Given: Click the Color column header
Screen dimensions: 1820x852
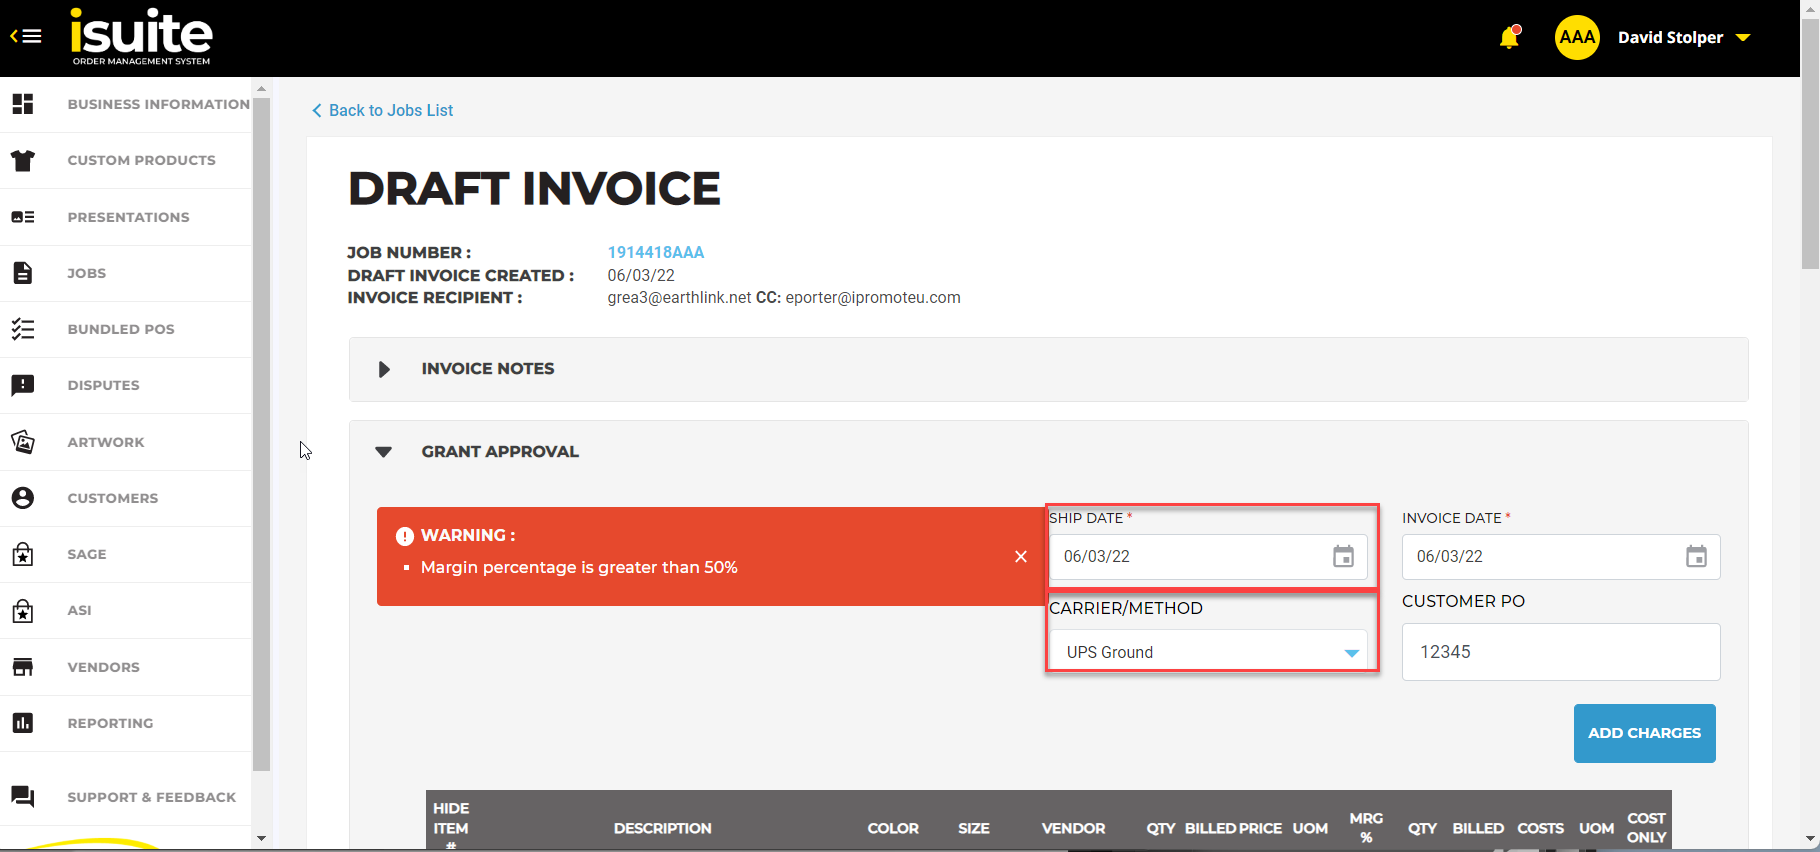Looking at the screenshot, I should (893, 828).
